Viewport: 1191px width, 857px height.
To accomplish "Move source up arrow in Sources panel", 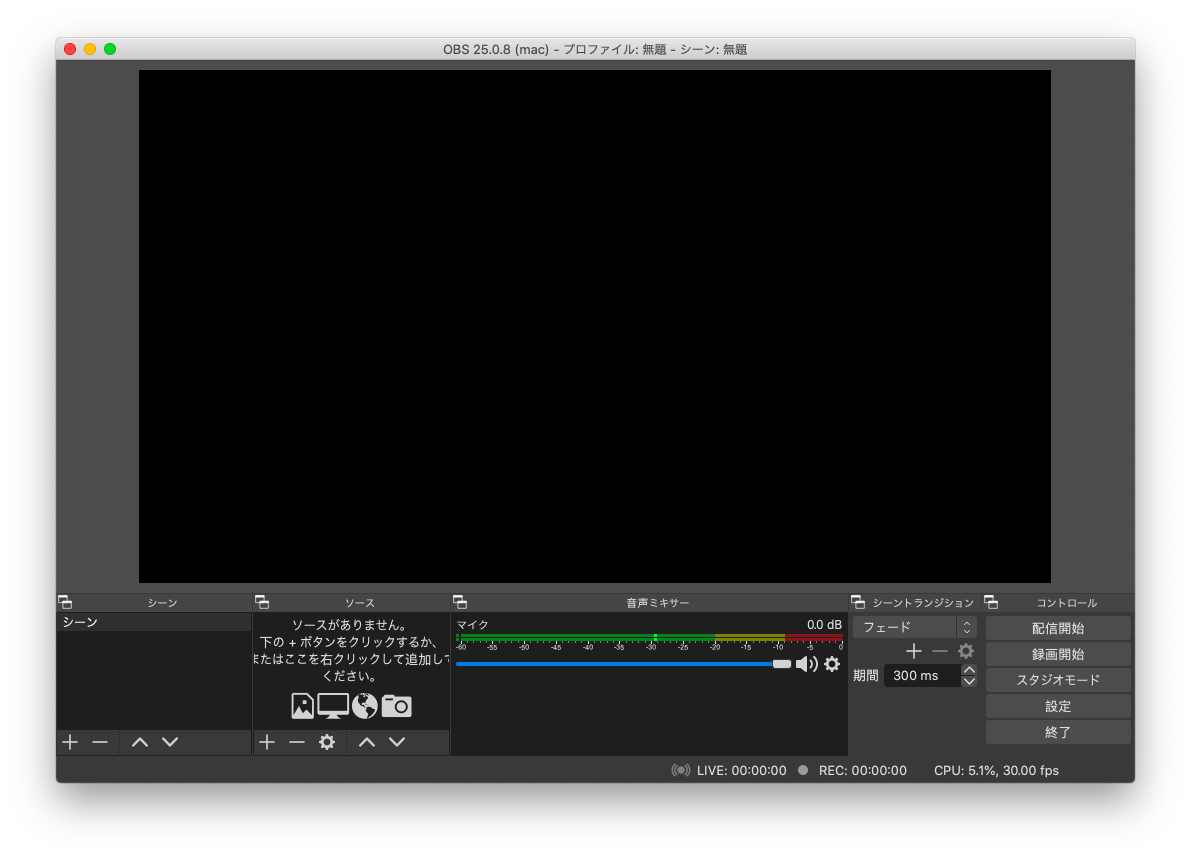I will (367, 742).
